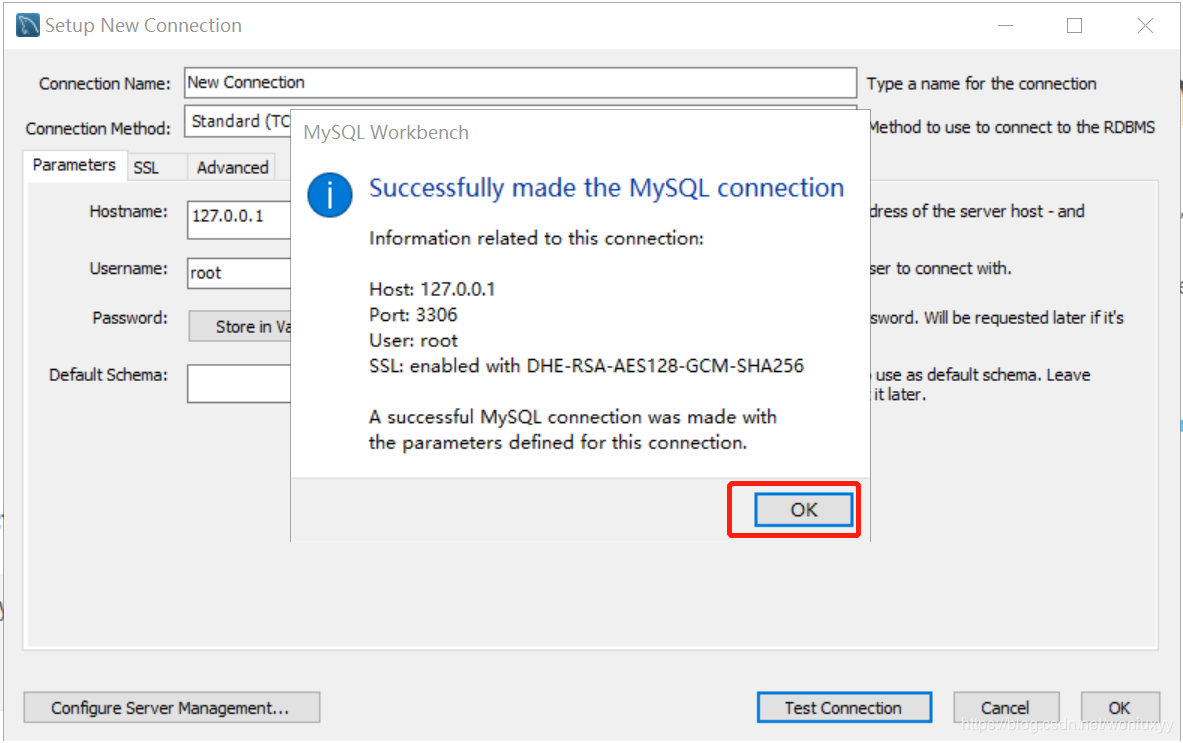Switch to the Parameters tab
The image size is (1183, 743).
coord(74,165)
